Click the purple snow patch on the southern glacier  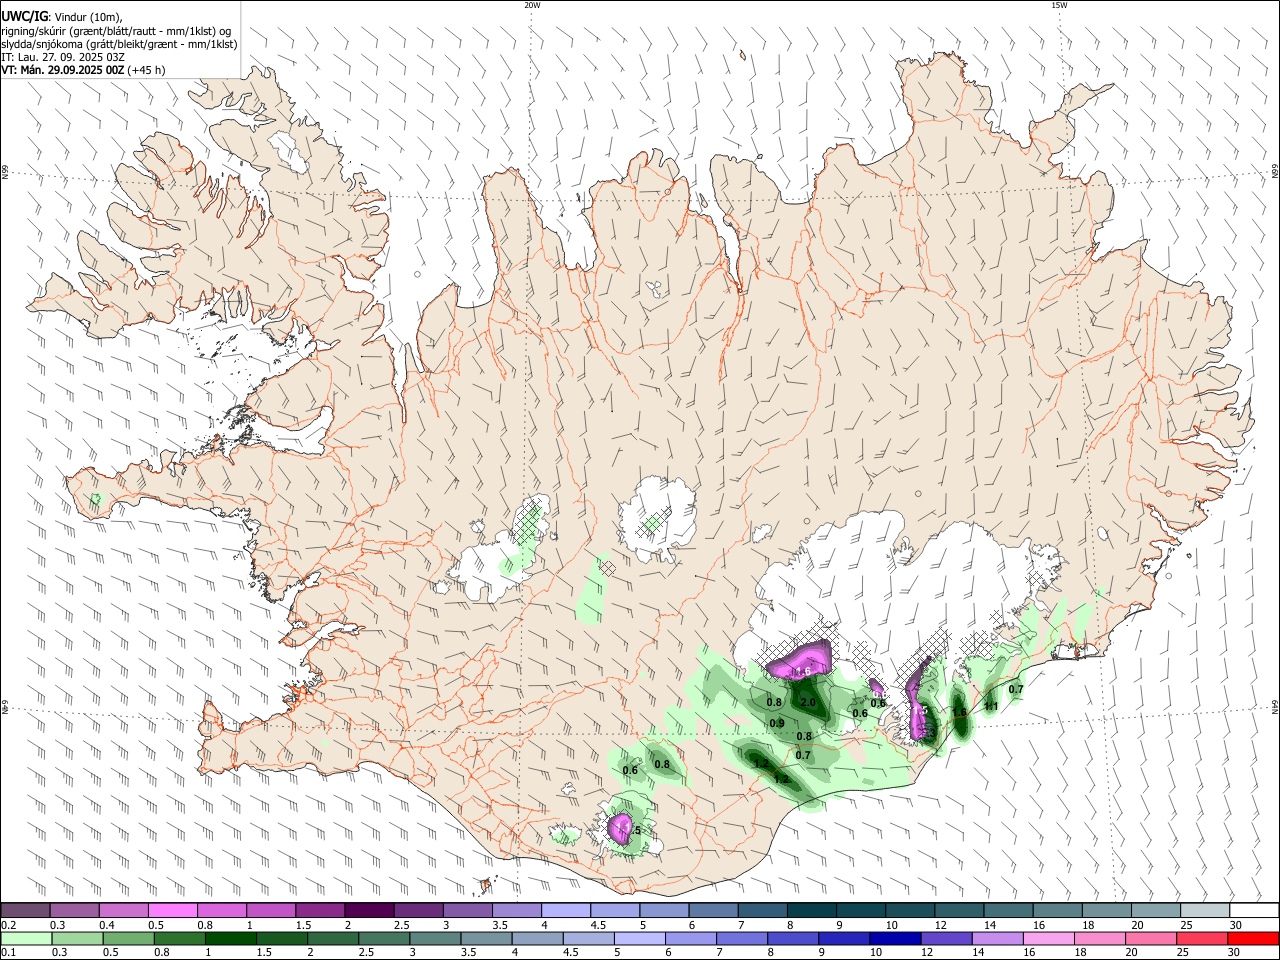(x=620, y=827)
